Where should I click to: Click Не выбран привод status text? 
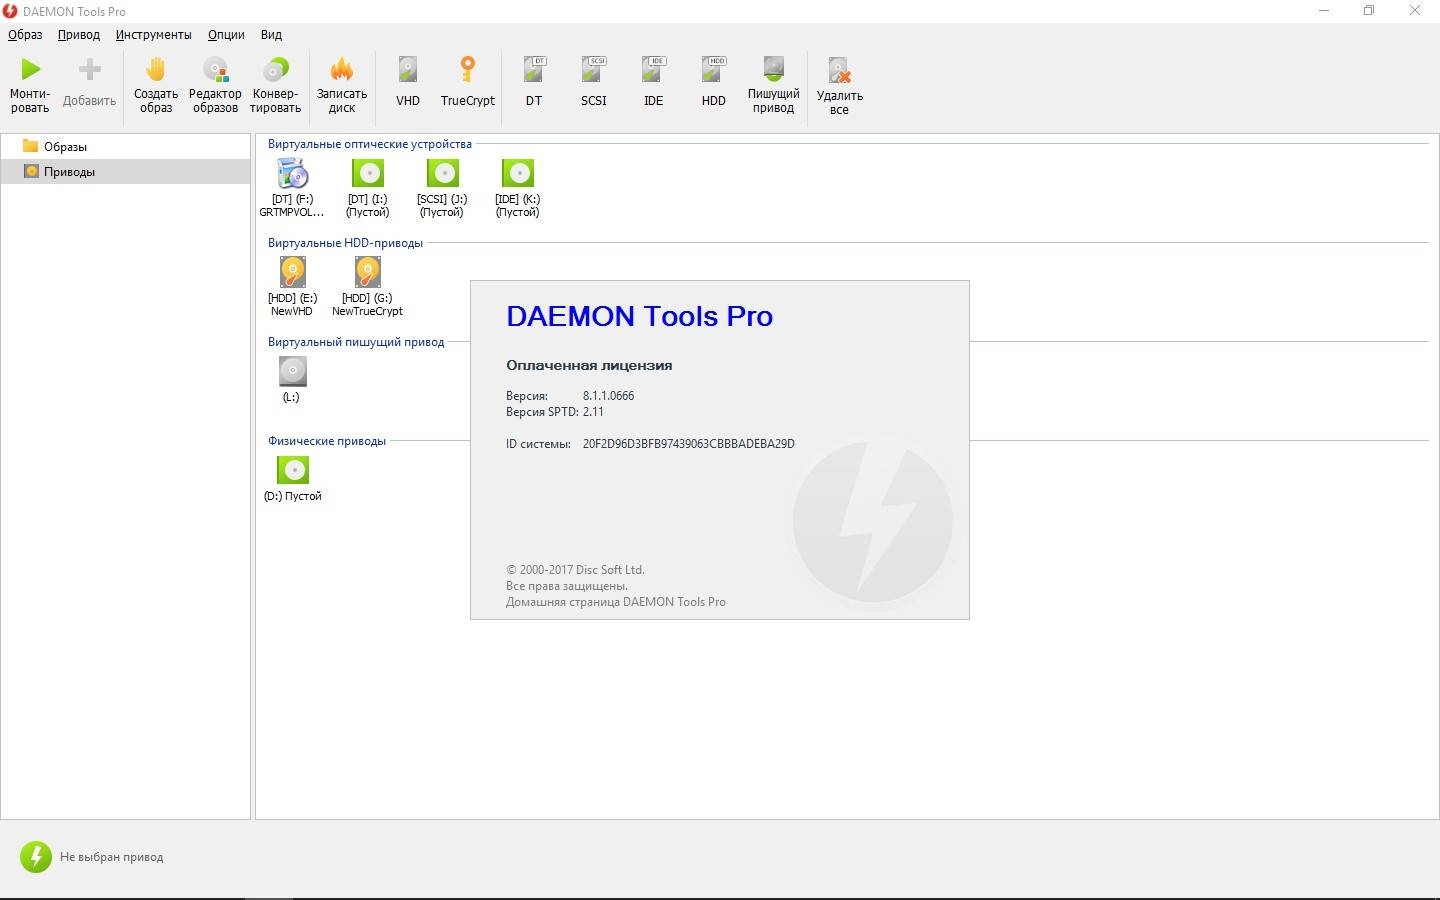click(x=111, y=857)
